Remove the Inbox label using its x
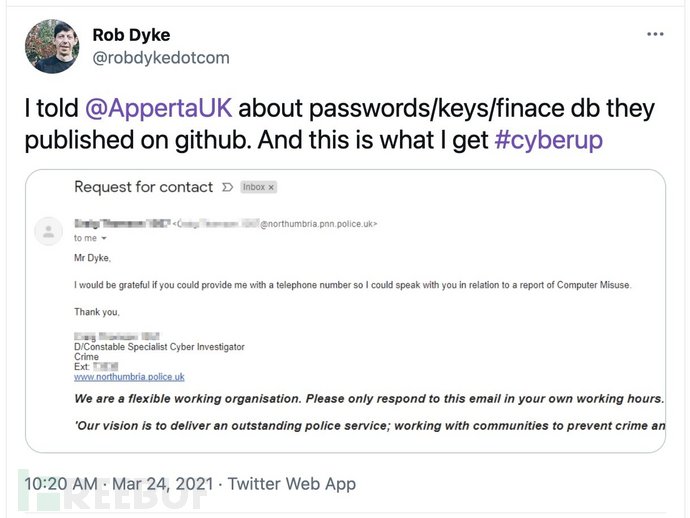The width and height of the screenshot is (690, 518). pos(271,187)
